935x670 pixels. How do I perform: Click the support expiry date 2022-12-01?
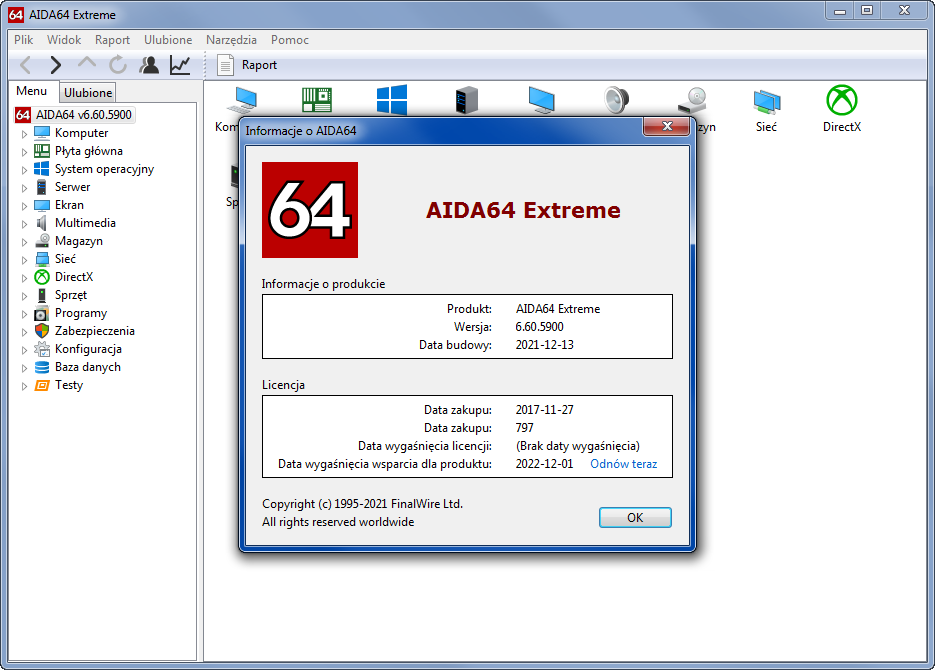coord(544,464)
